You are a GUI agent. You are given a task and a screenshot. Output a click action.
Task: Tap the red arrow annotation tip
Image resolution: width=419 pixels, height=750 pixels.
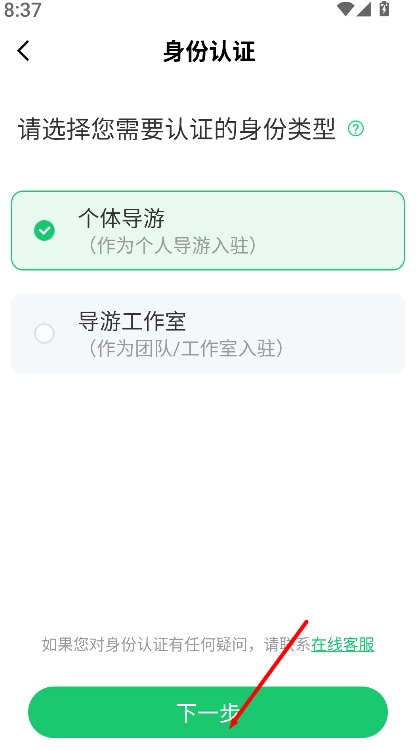pyautogui.click(x=231, y=727)
